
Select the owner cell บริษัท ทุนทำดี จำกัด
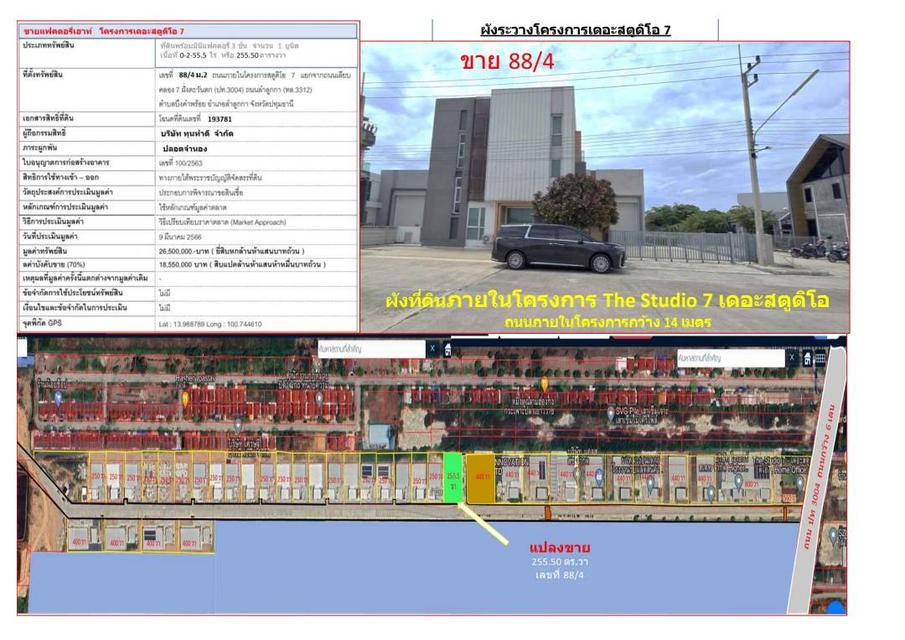tap(197, 133)
